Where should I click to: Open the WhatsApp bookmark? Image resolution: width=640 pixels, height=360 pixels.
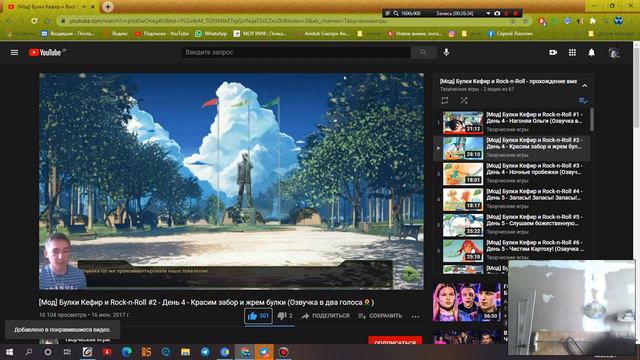click(211, 33)
